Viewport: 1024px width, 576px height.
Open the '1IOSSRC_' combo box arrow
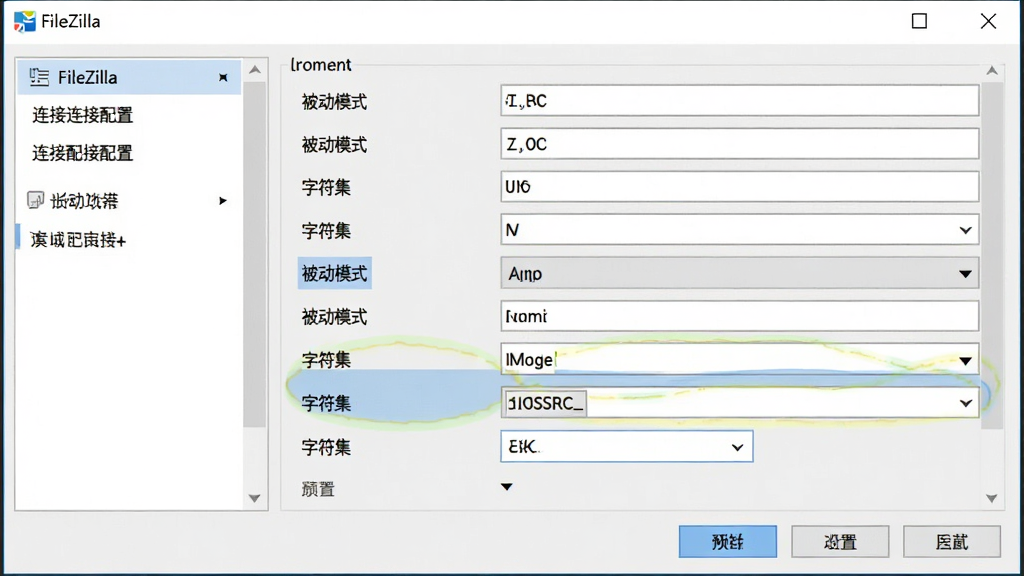[965, 403]
